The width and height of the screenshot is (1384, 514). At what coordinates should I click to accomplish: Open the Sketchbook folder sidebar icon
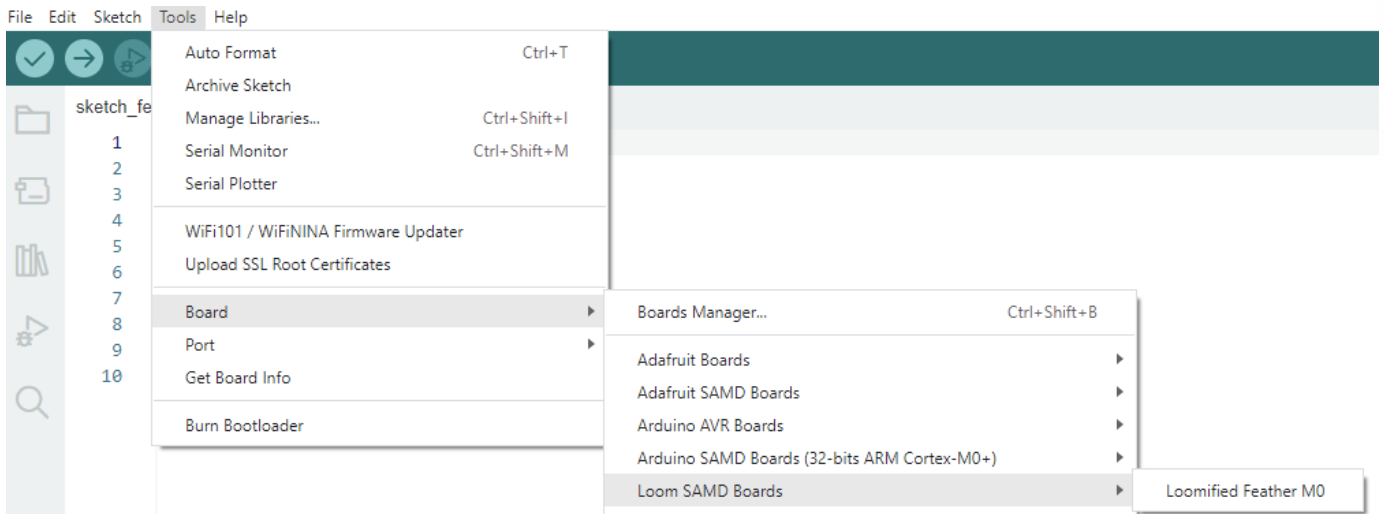32,121
